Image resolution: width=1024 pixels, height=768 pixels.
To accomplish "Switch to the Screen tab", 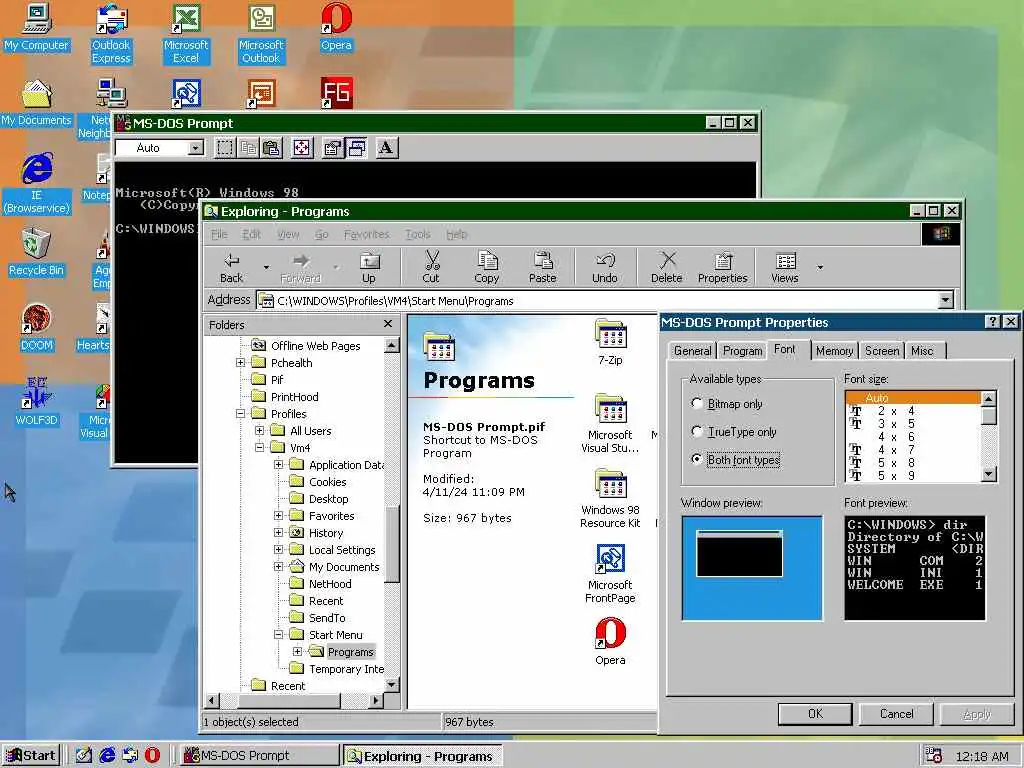I will click(x=882, y=351).
